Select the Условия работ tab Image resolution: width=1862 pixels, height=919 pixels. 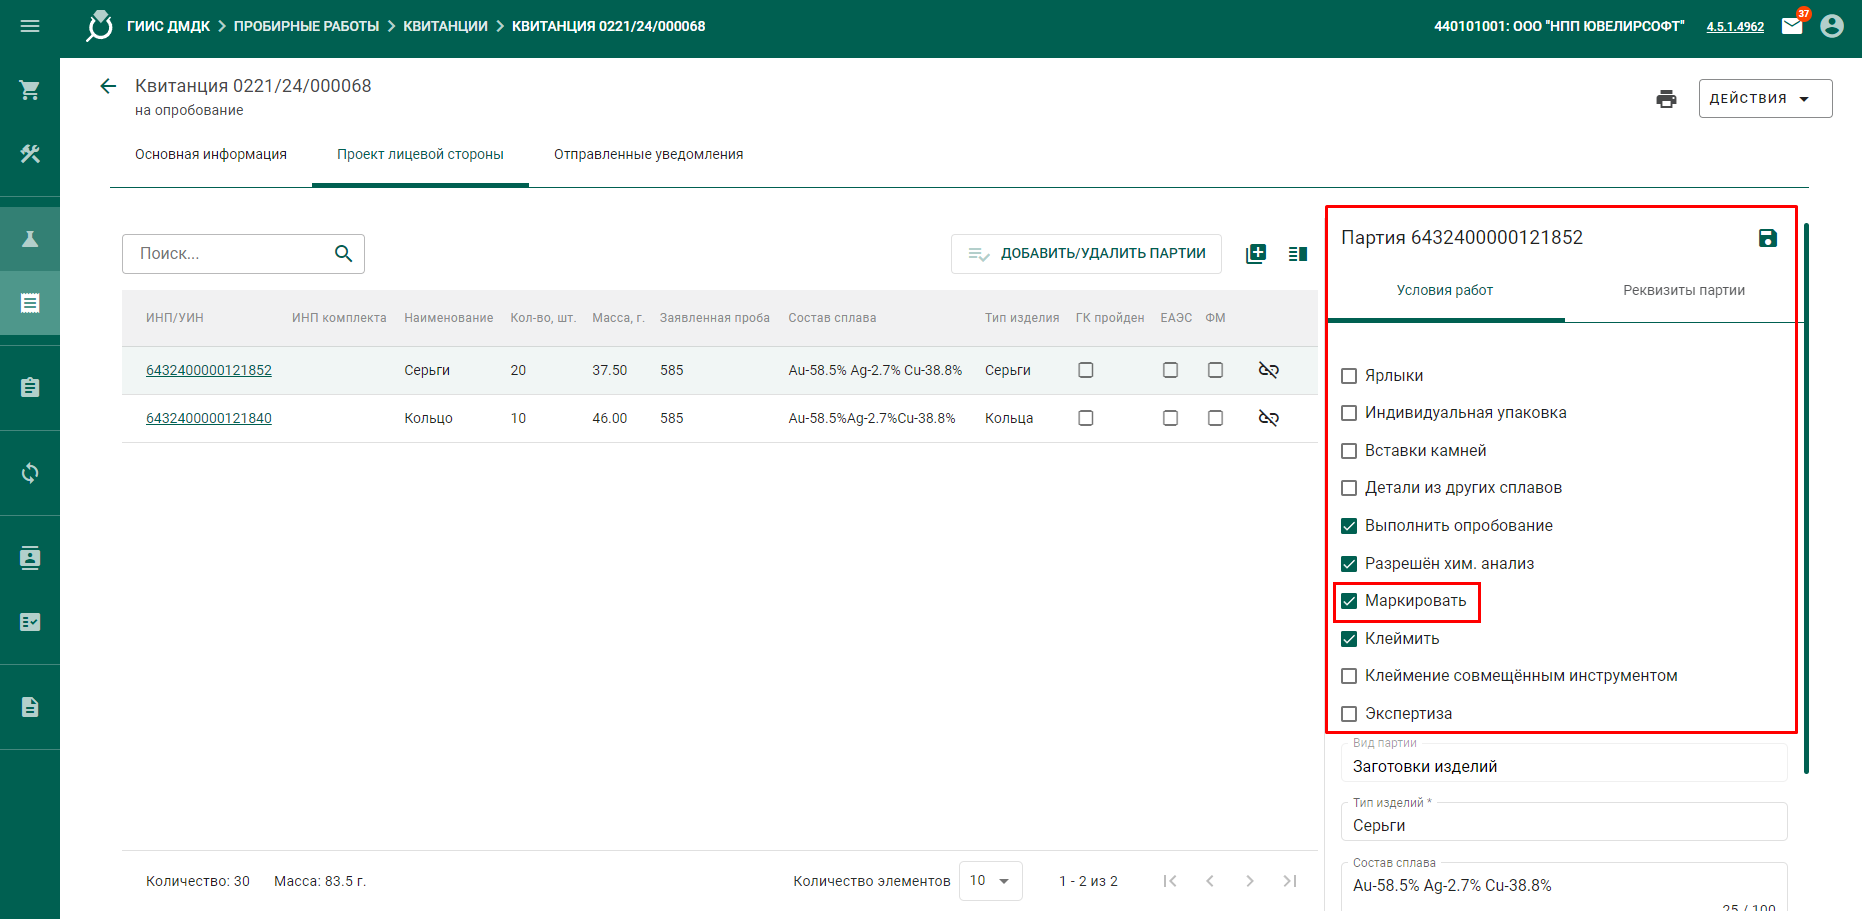[1445, 290]
